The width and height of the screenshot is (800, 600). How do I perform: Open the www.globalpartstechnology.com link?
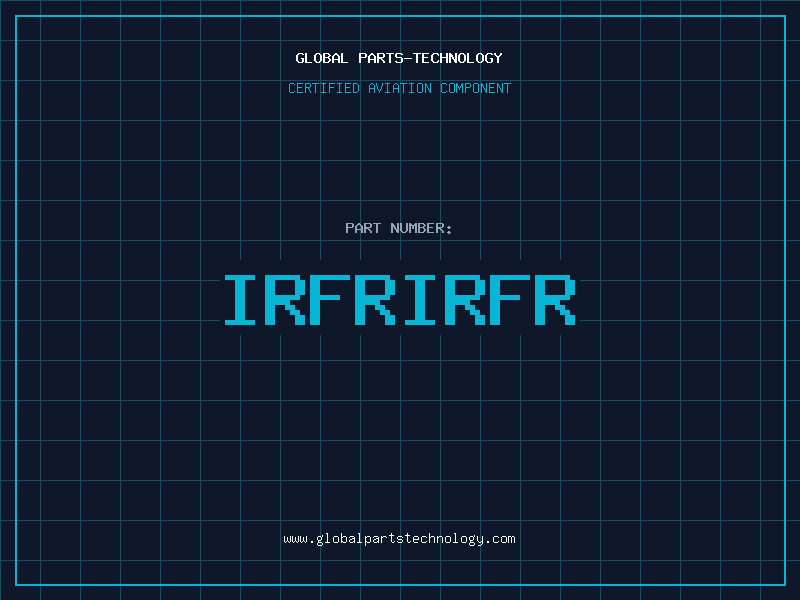[399, 539]
